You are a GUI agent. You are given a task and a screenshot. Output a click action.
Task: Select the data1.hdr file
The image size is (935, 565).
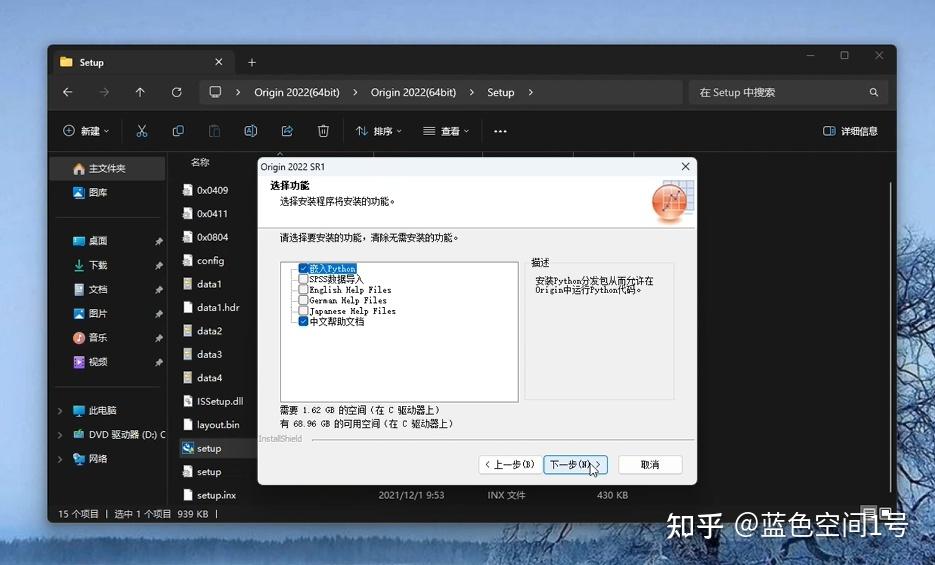point(211,308)
